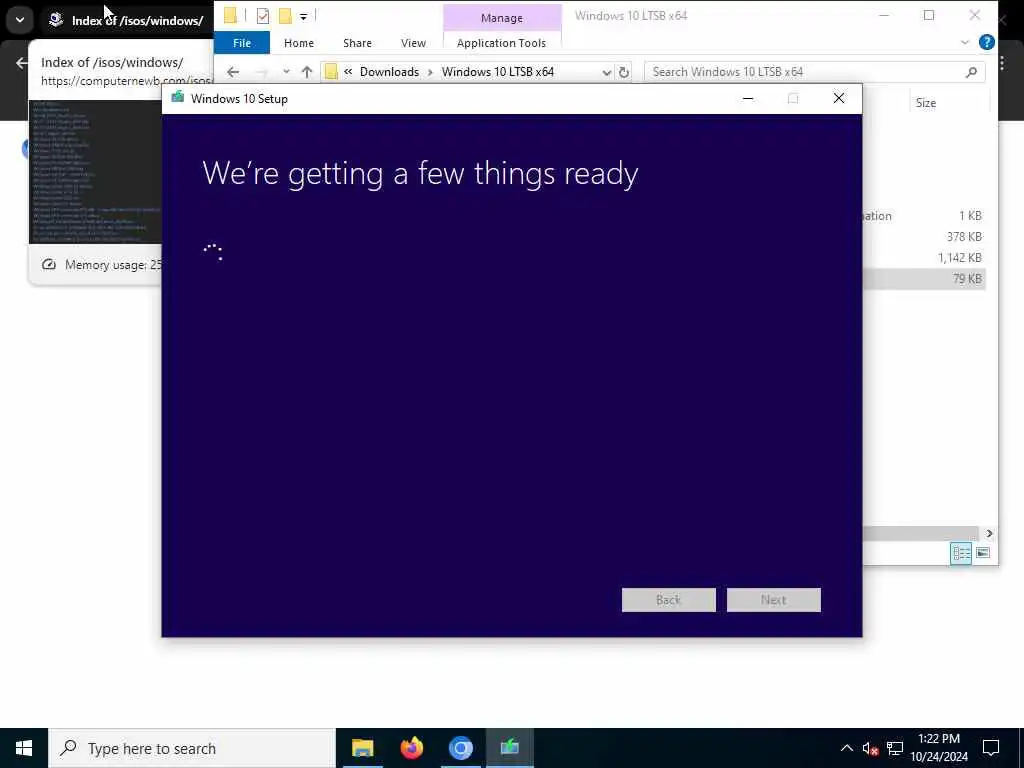Click the search magnifier icon in Explorer
1024x768 pixels.
[x=971, y=72]
